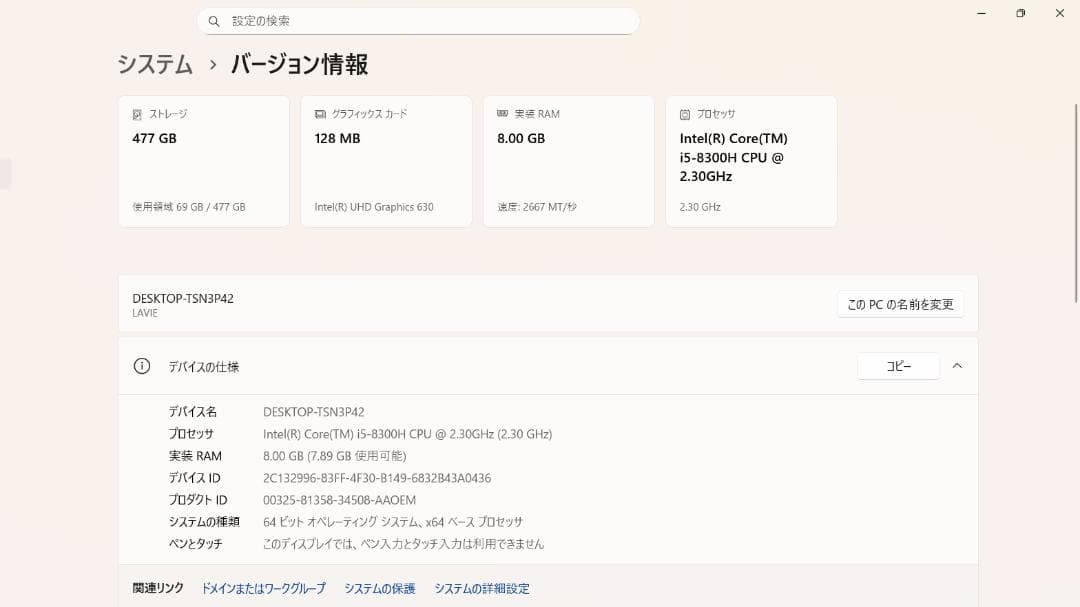Click the search magnifier icon in the search bar
This screenshot has width=1080, height=607.
click(x=213, y=20)
